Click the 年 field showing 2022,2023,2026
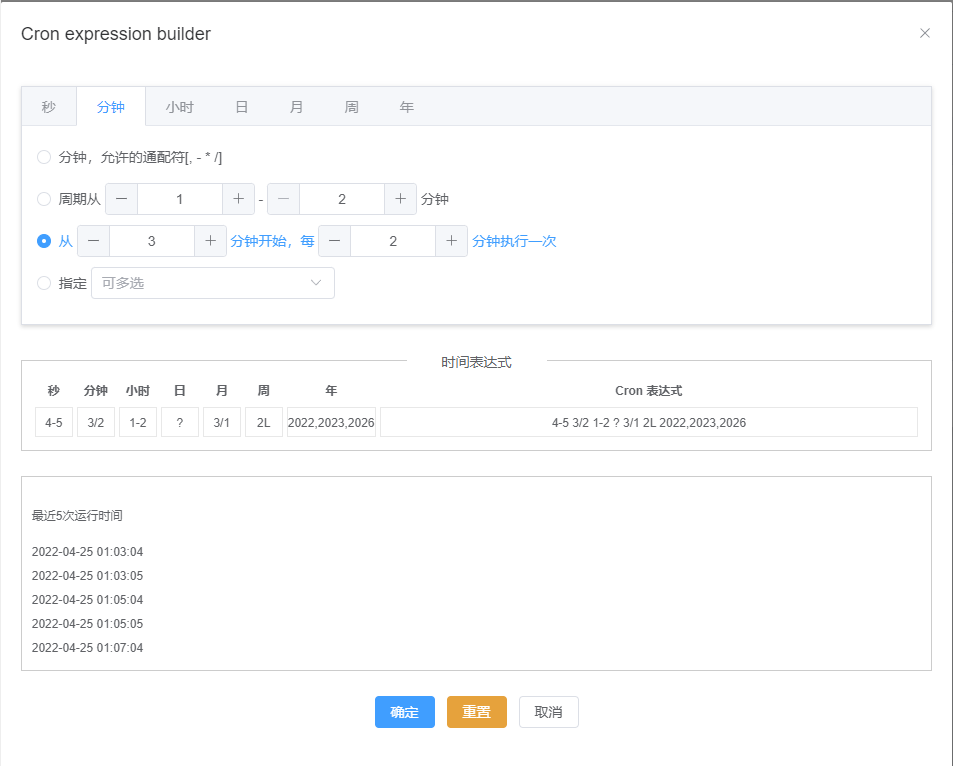 331,423
